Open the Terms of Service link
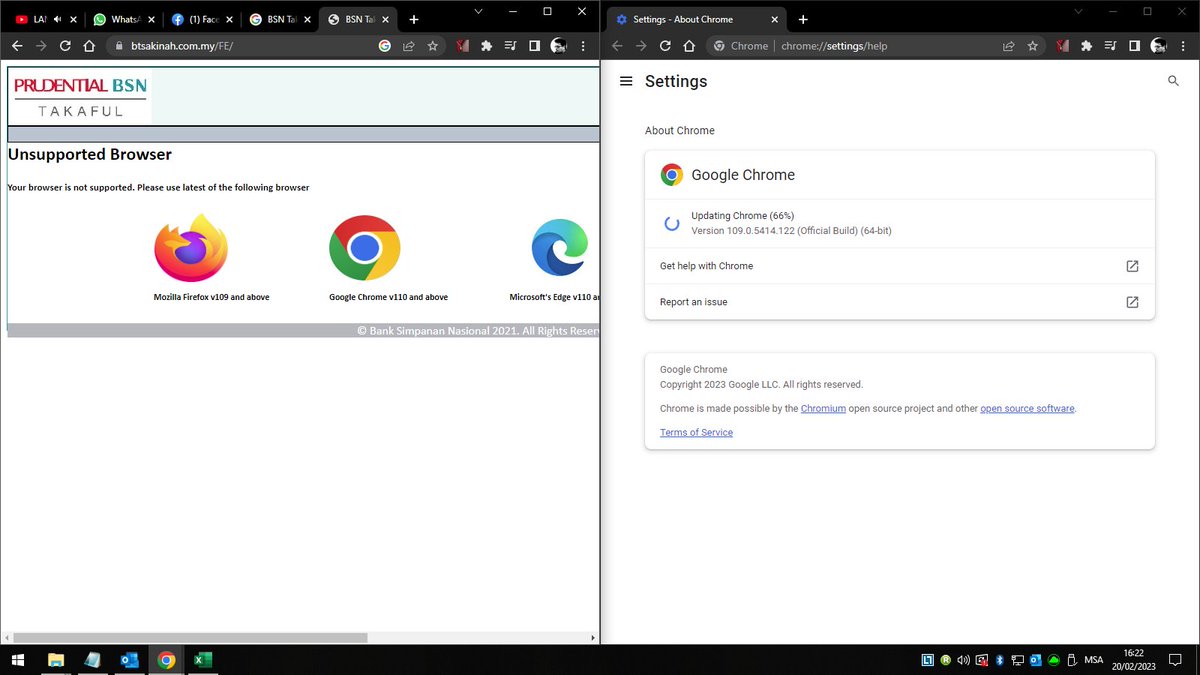1200x675 pixels. (x=696, y=432)
